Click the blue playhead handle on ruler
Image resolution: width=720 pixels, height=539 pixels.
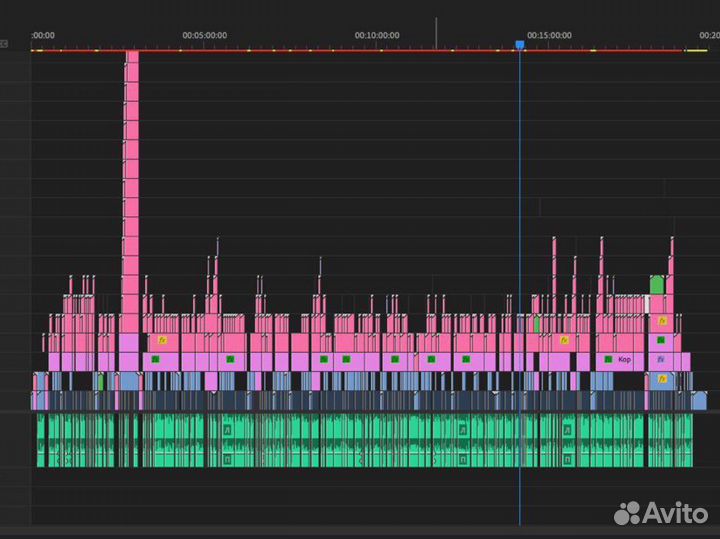pyautogui.click(x=519, y=45)
